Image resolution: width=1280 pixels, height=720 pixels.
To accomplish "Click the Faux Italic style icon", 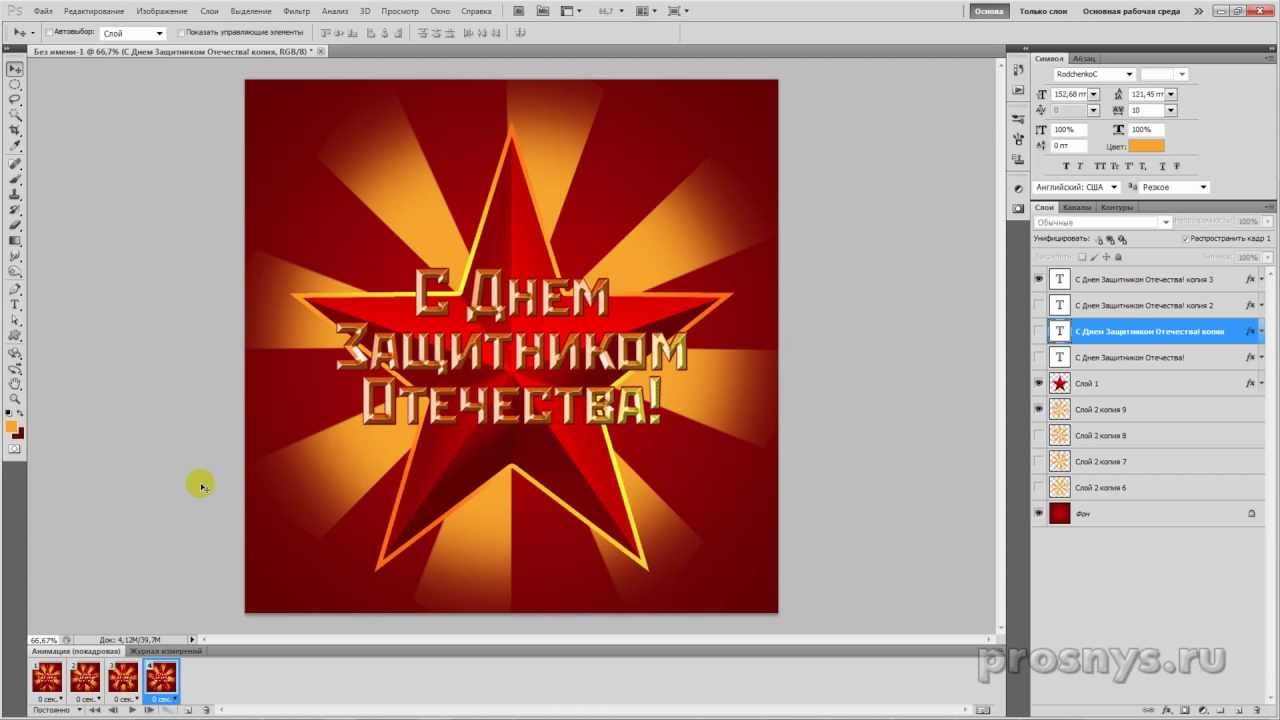I will point(1080,166).
